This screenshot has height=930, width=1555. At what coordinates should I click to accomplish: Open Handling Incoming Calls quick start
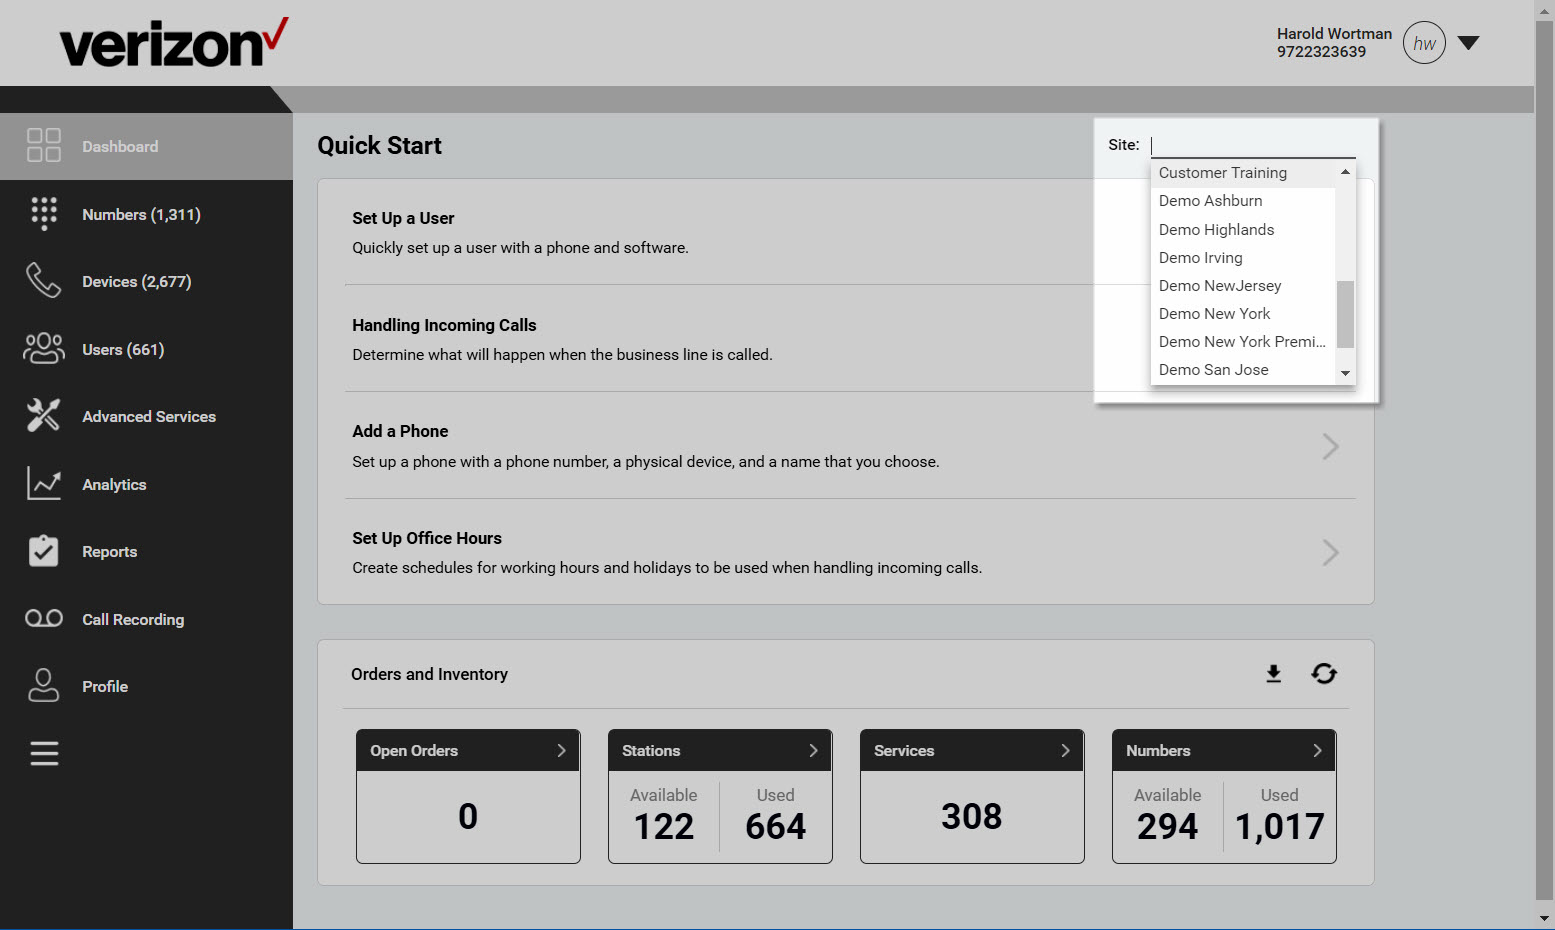[x=444, y=325]
